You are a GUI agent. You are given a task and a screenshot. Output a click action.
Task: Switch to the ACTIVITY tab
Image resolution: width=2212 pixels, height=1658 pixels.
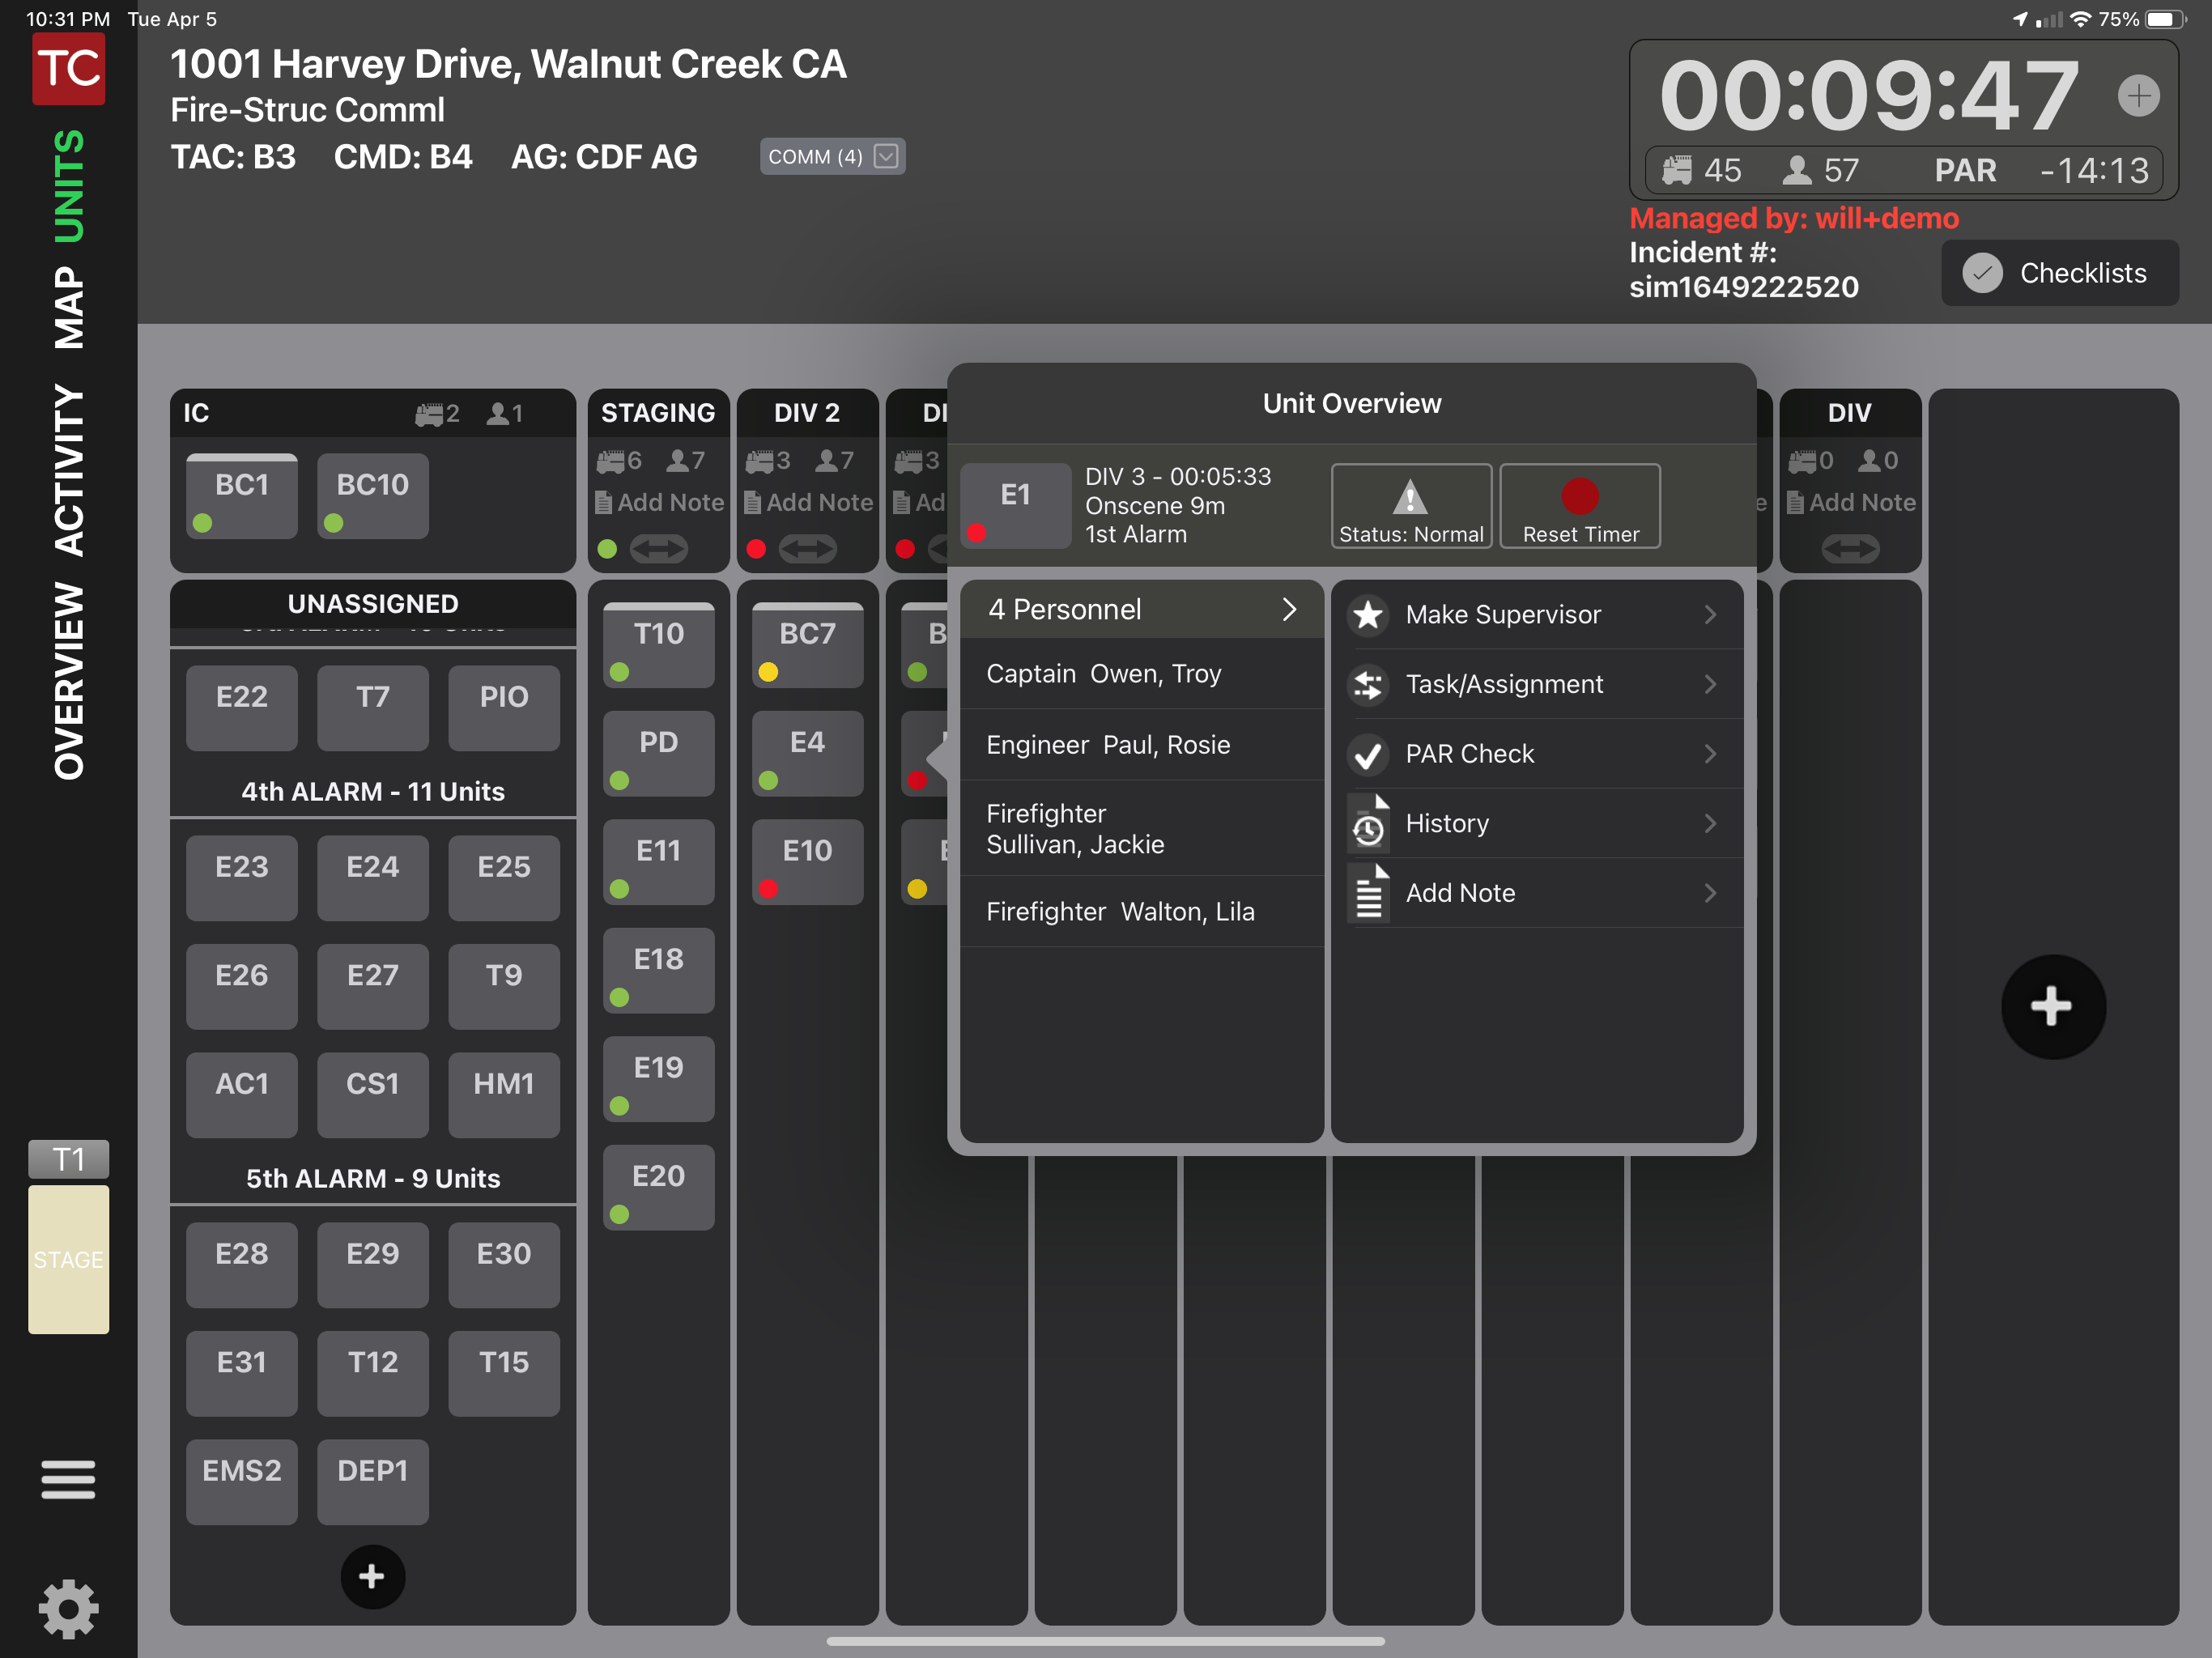(x=68, y=470)
